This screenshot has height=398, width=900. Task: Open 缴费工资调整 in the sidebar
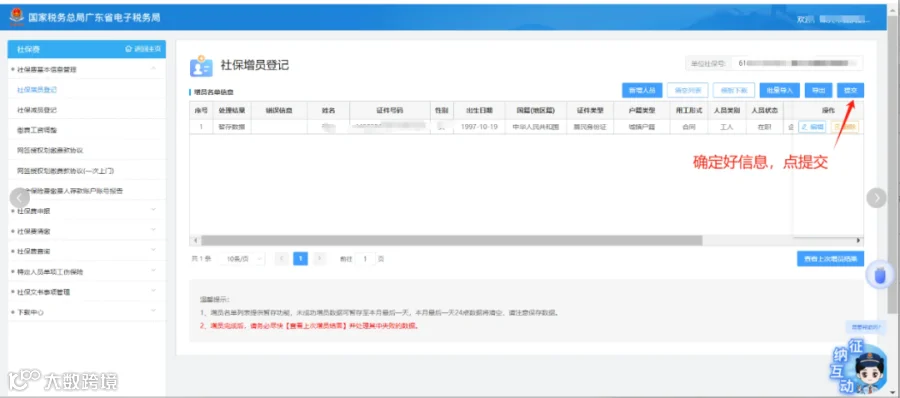pos(37,130)
